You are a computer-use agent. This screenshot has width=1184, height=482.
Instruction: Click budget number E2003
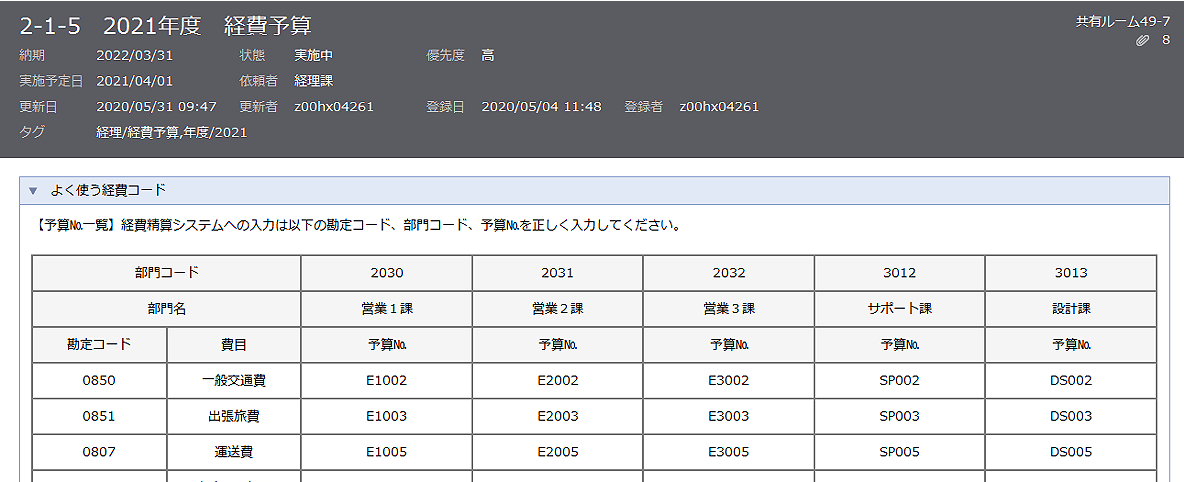557,416
